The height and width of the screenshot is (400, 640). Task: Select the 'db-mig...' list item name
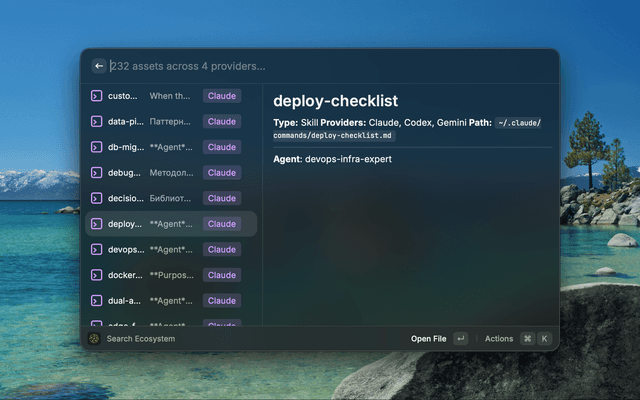126,147
